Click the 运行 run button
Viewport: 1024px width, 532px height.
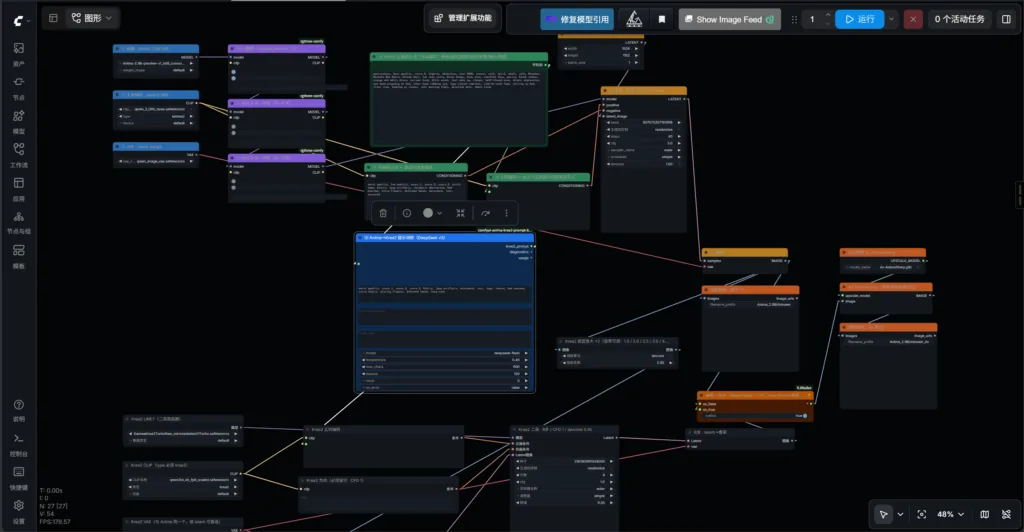click(859, 19)
